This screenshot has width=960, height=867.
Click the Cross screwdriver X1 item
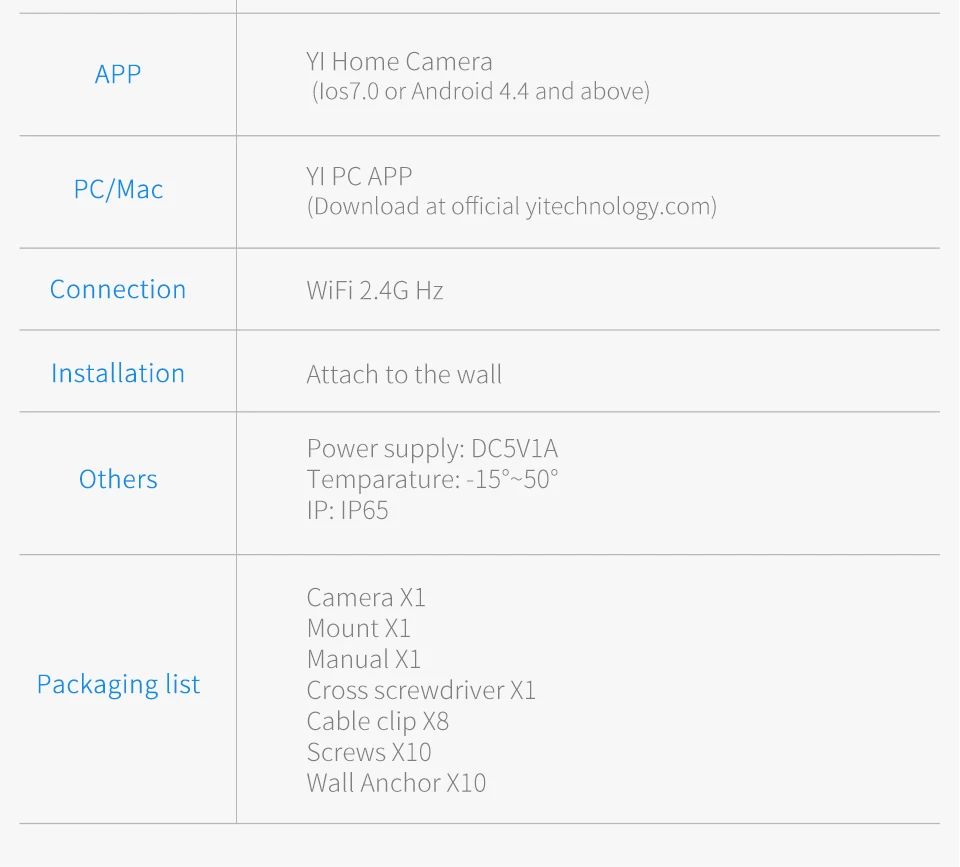click(x=421, y=691)
